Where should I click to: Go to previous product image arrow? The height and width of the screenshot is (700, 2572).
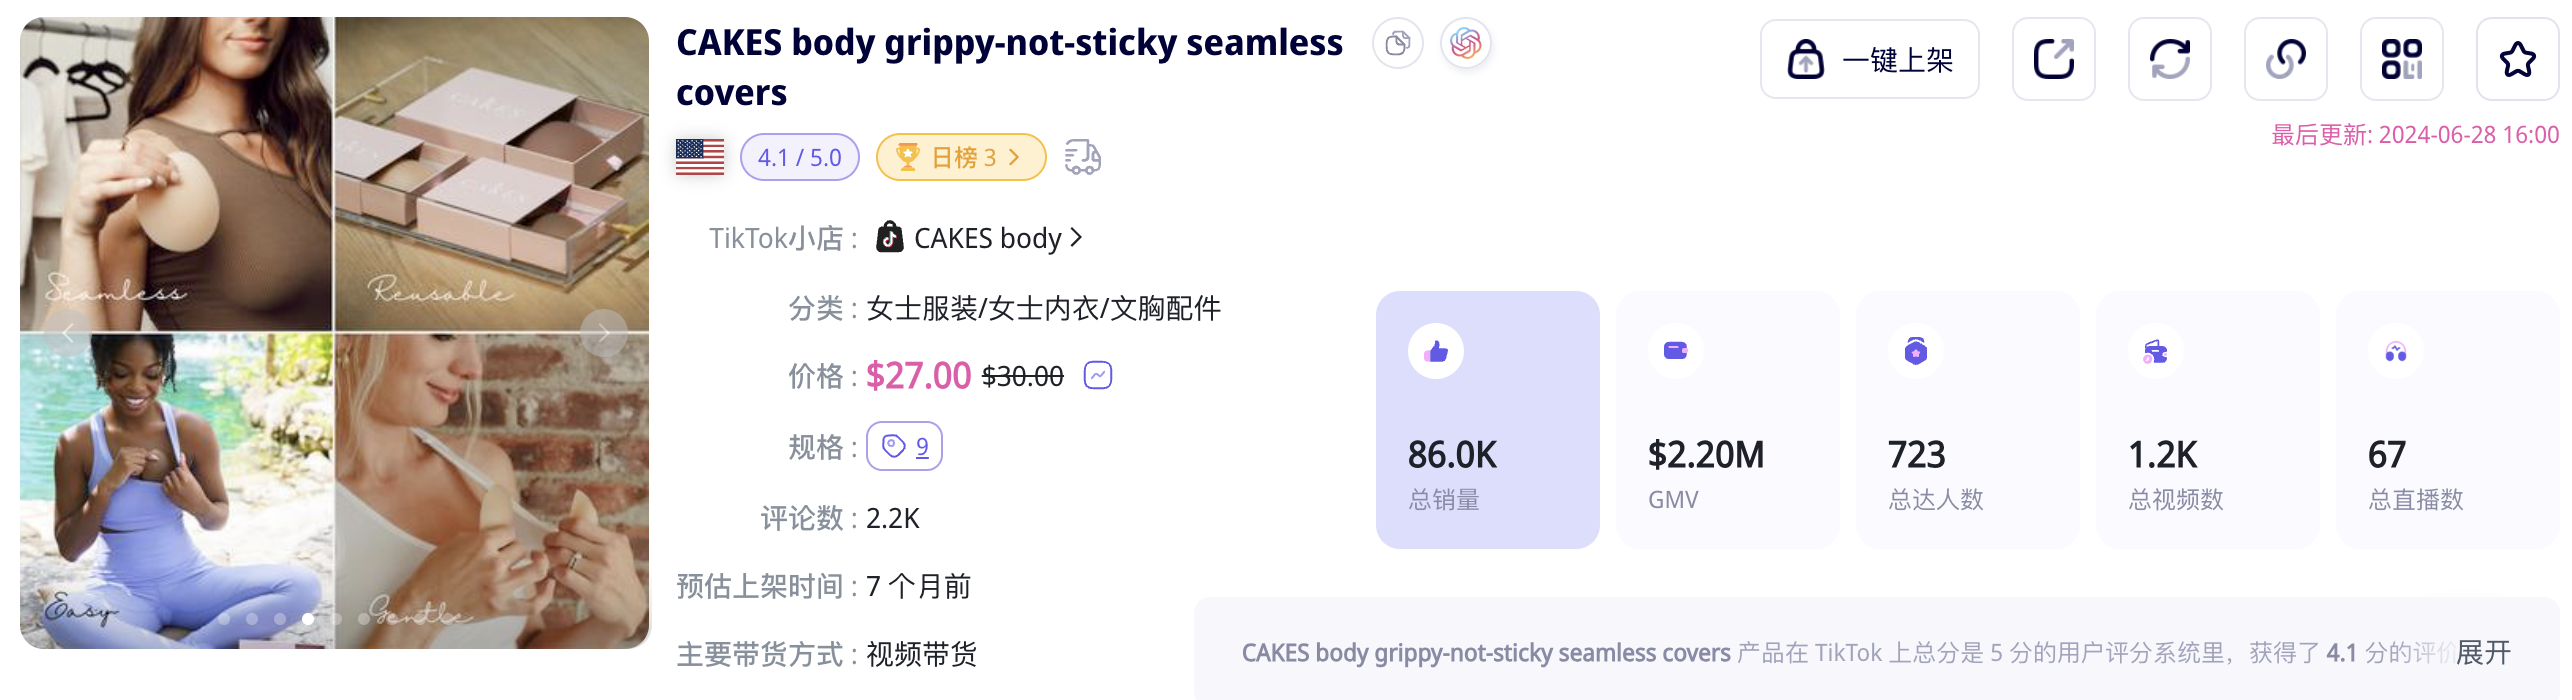pyautogui.click(x=68, y=333)
